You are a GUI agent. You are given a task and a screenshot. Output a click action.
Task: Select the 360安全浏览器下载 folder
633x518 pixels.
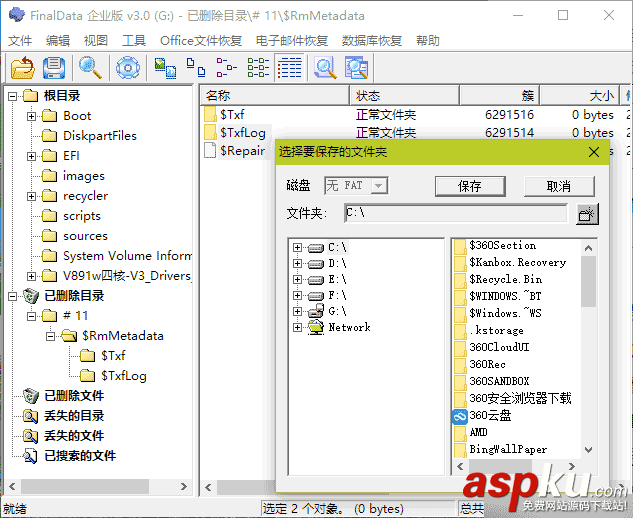coord(520,398)
